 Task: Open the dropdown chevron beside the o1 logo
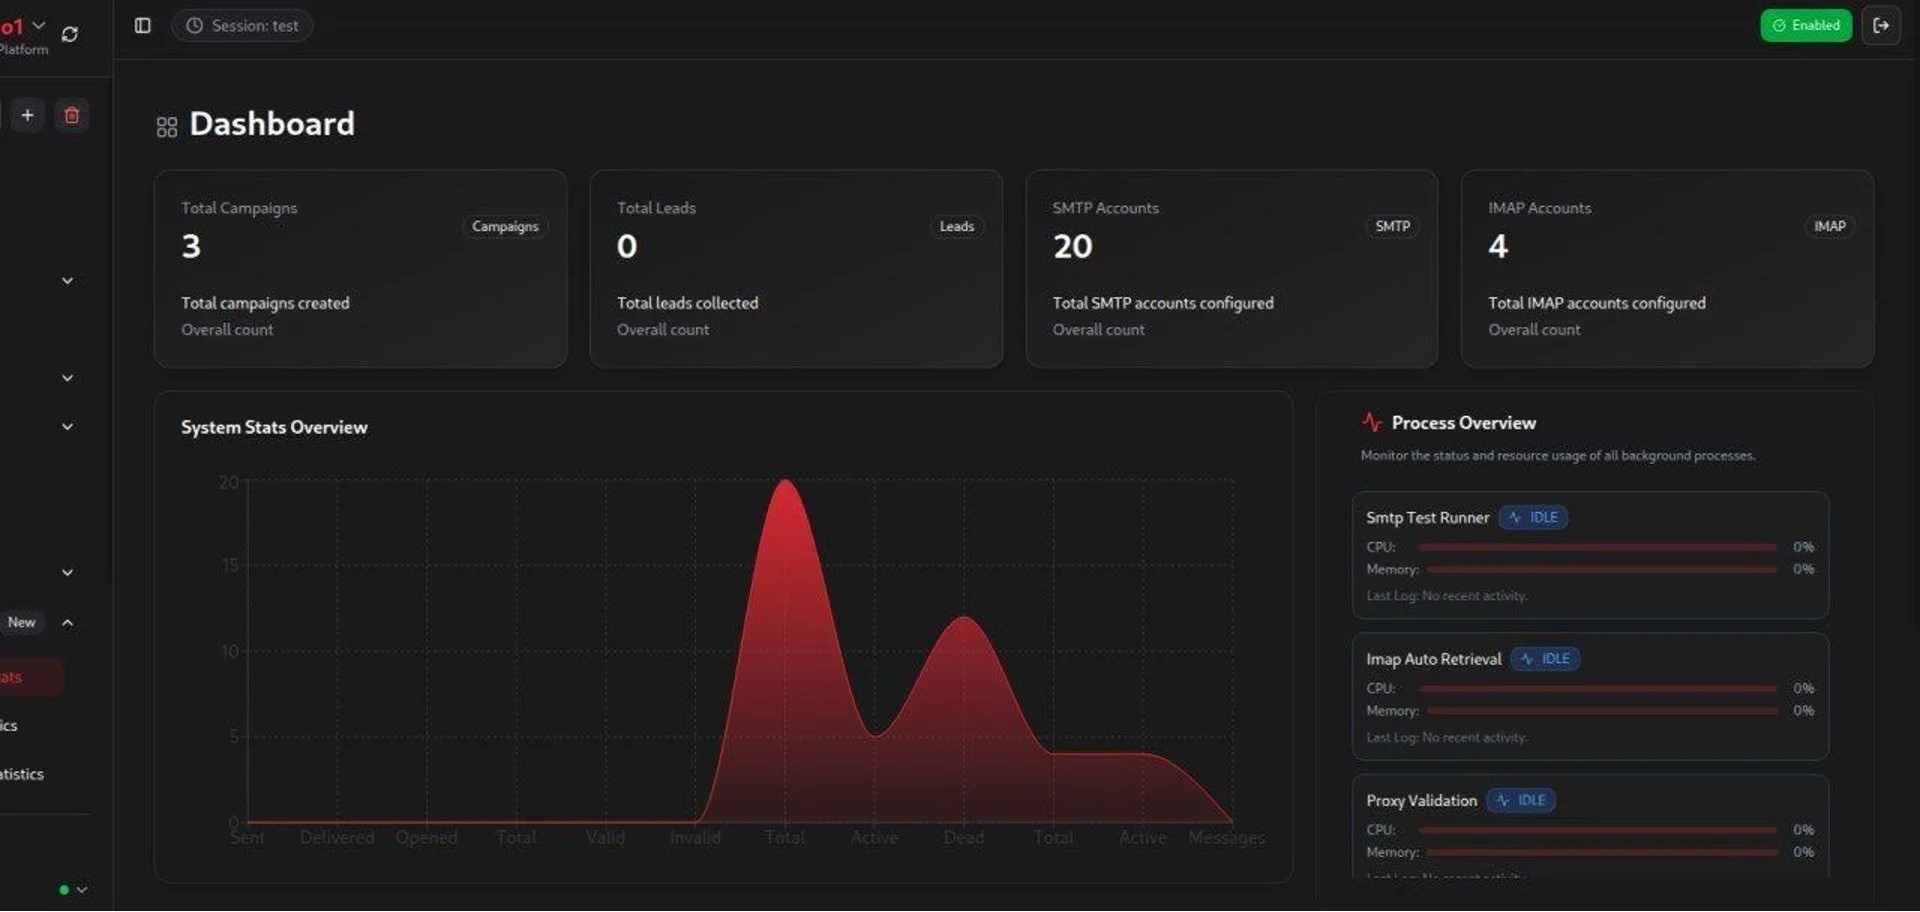tap(39, 25)
